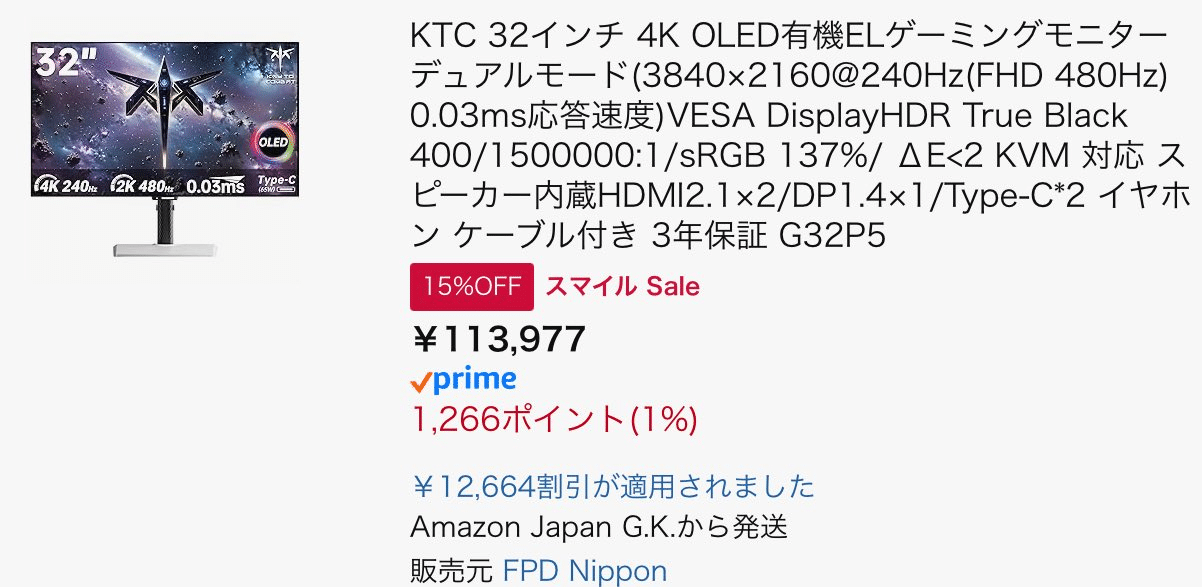Click the Amazon Japan G.K. shipping text
Image resolution: width=1202 pixels, height=587 pixels.
[x=600, y=528]
